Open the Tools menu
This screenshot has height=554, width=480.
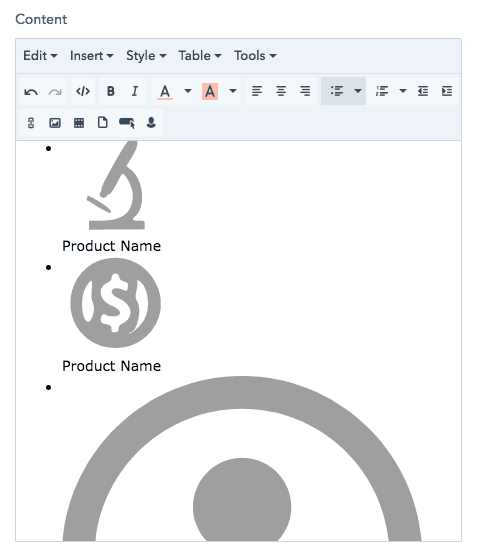[255, 56]
